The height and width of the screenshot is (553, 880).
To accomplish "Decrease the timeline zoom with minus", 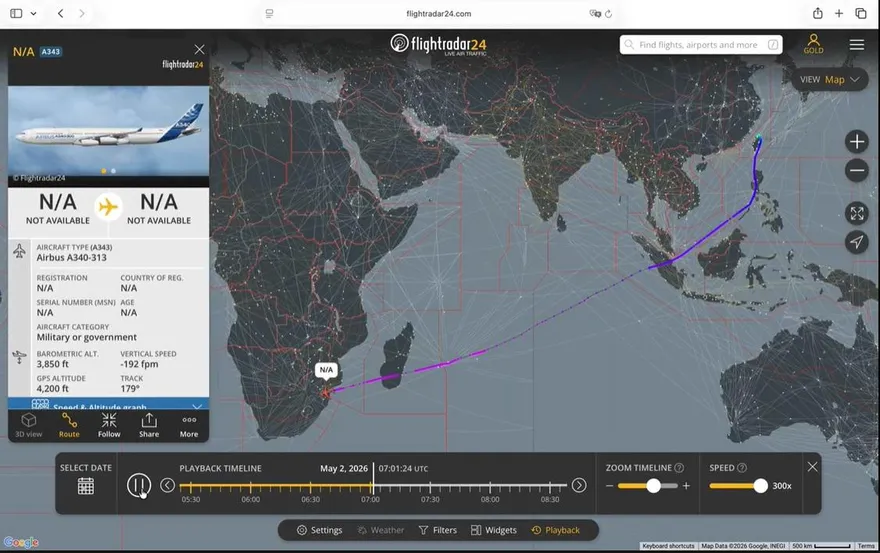I will point(609,486).
